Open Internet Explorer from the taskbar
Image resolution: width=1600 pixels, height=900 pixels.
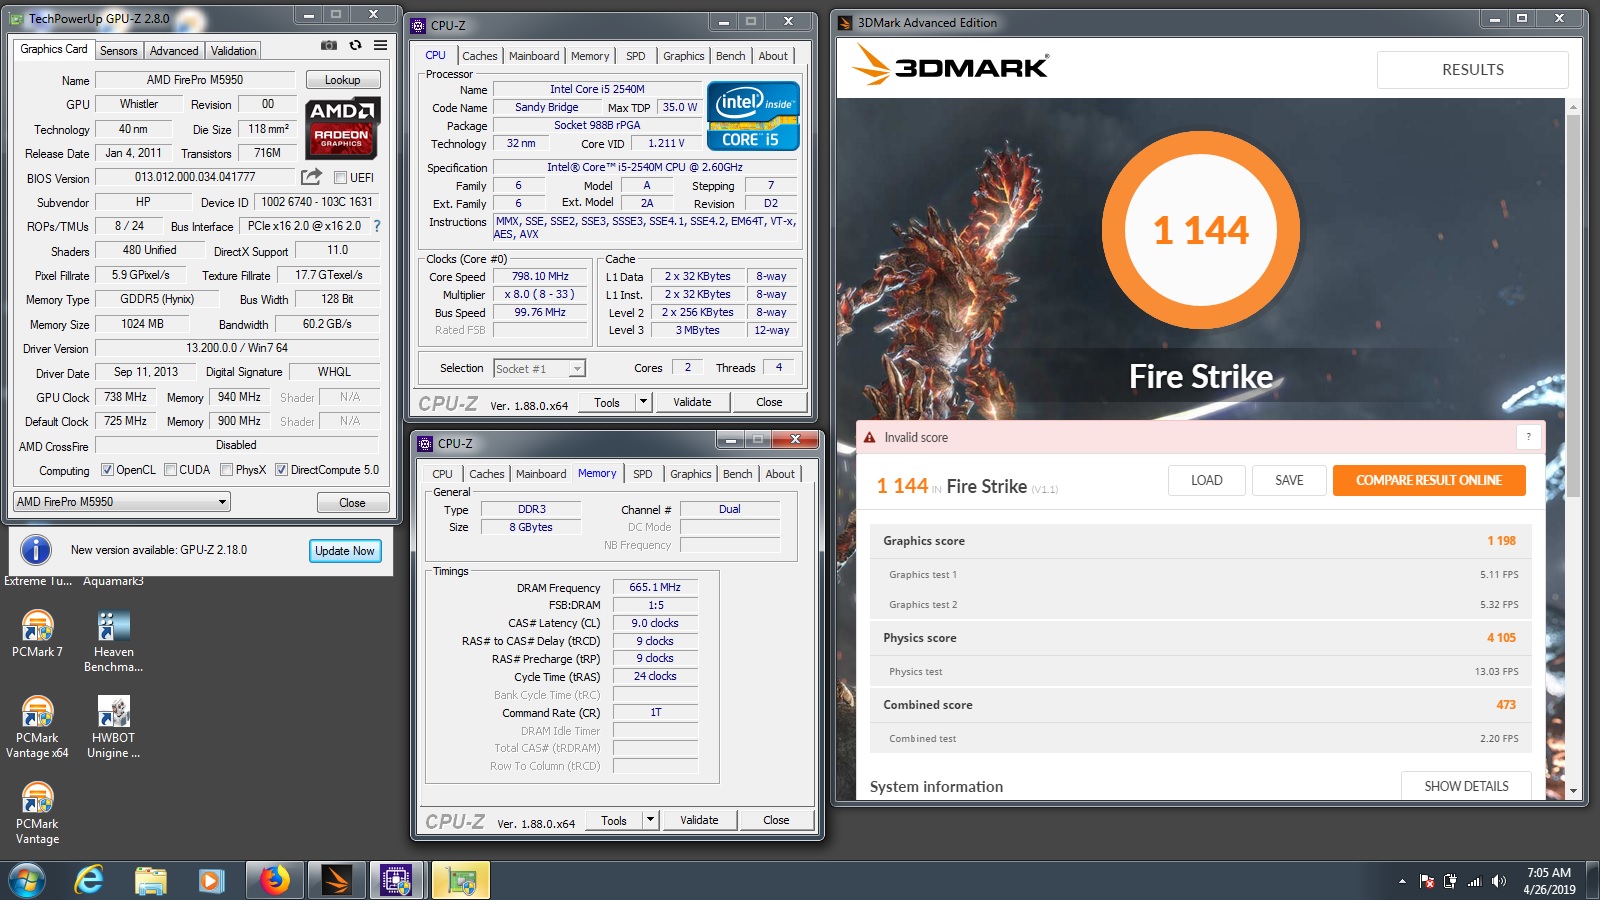[90, 881]
